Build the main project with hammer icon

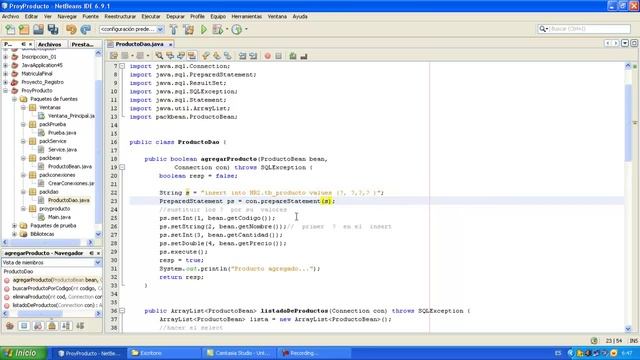click(x=173, y=29)
